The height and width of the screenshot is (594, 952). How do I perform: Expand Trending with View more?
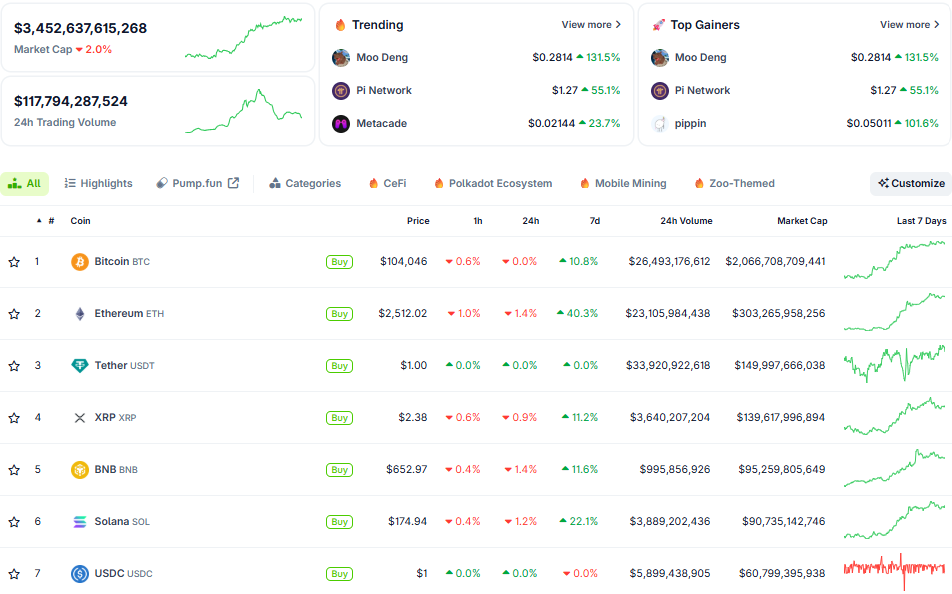pyautogui.click(x=591, y=25)
